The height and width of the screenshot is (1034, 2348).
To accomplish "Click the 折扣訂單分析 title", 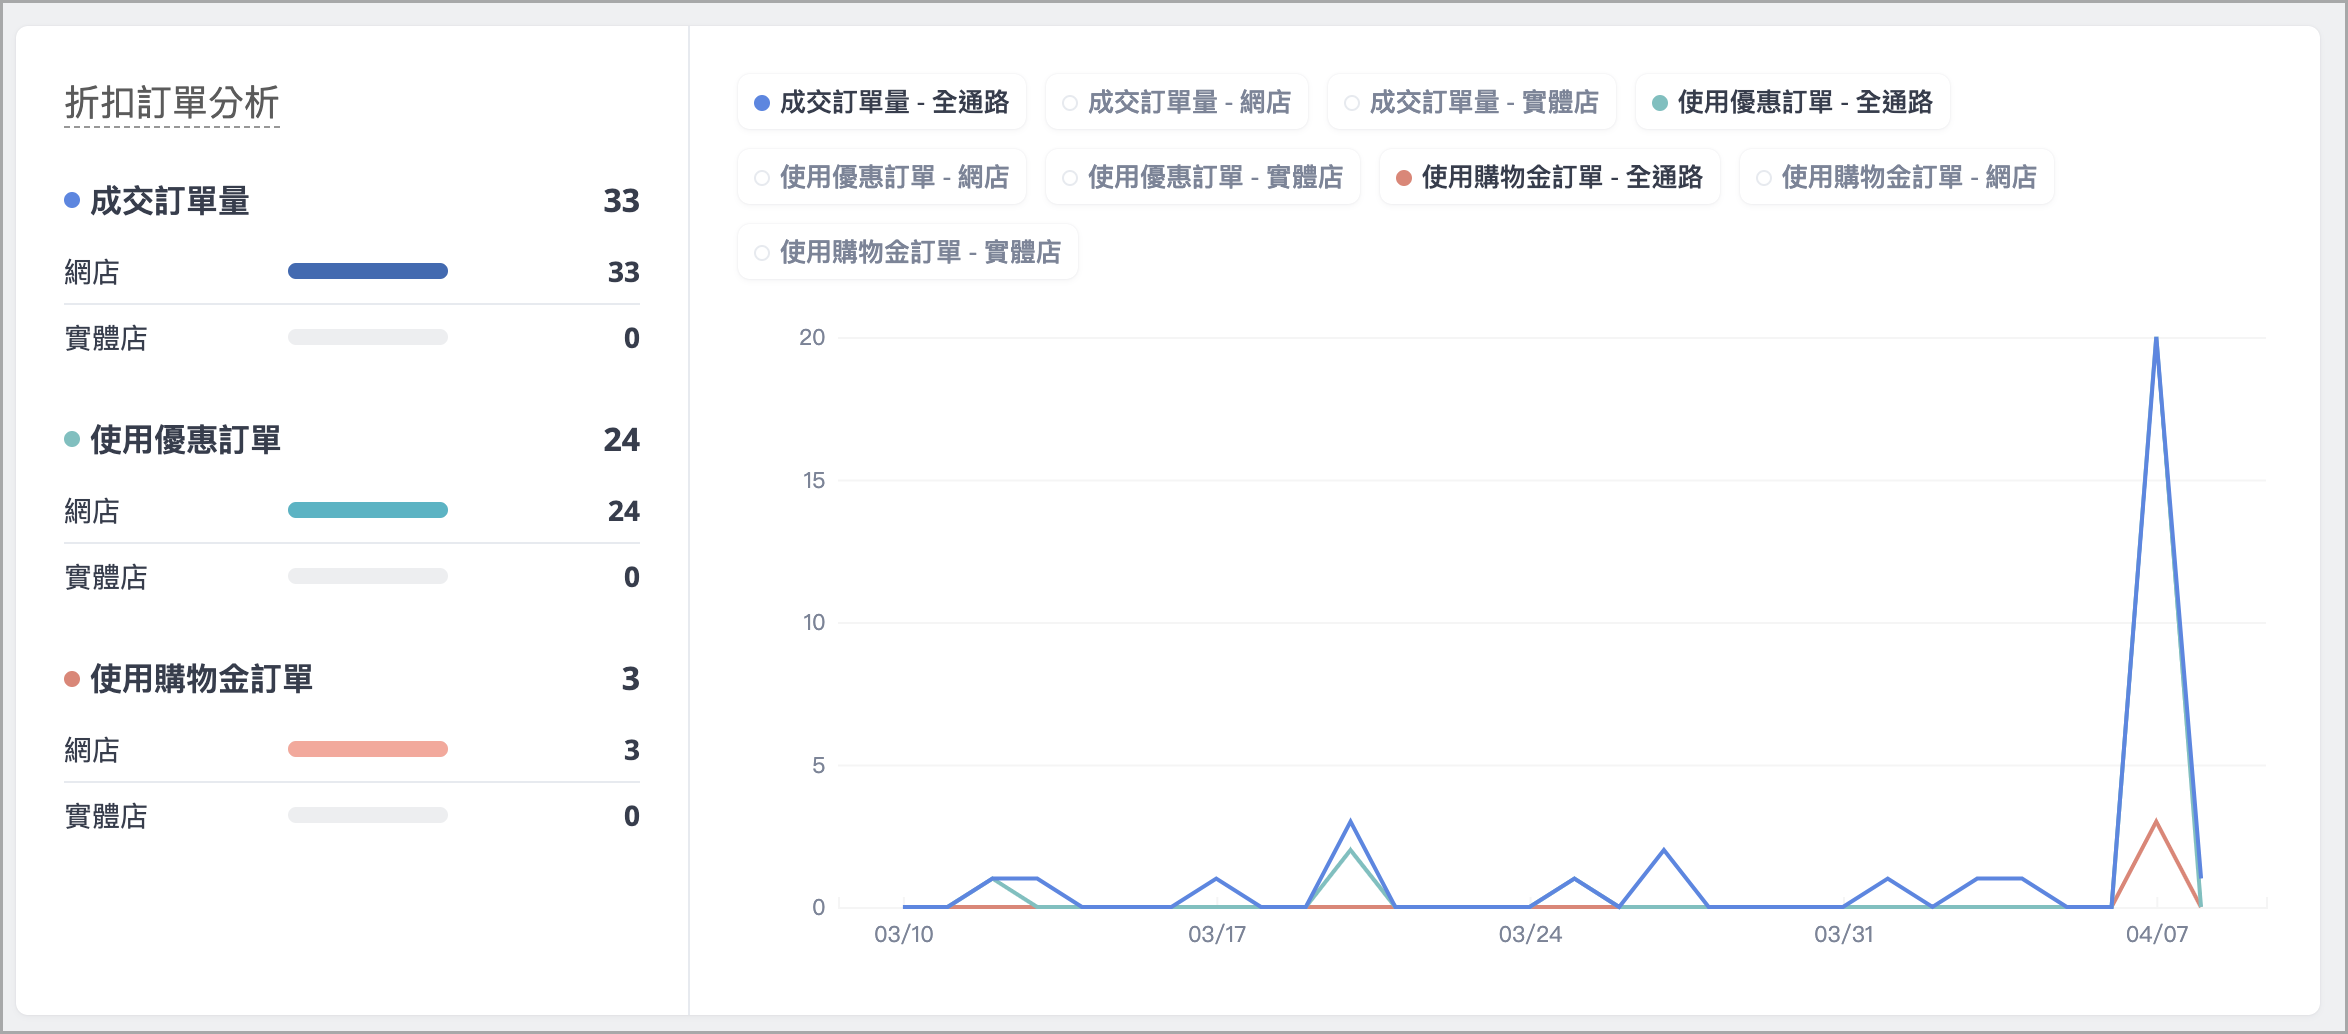I will [x=172, y=102].
